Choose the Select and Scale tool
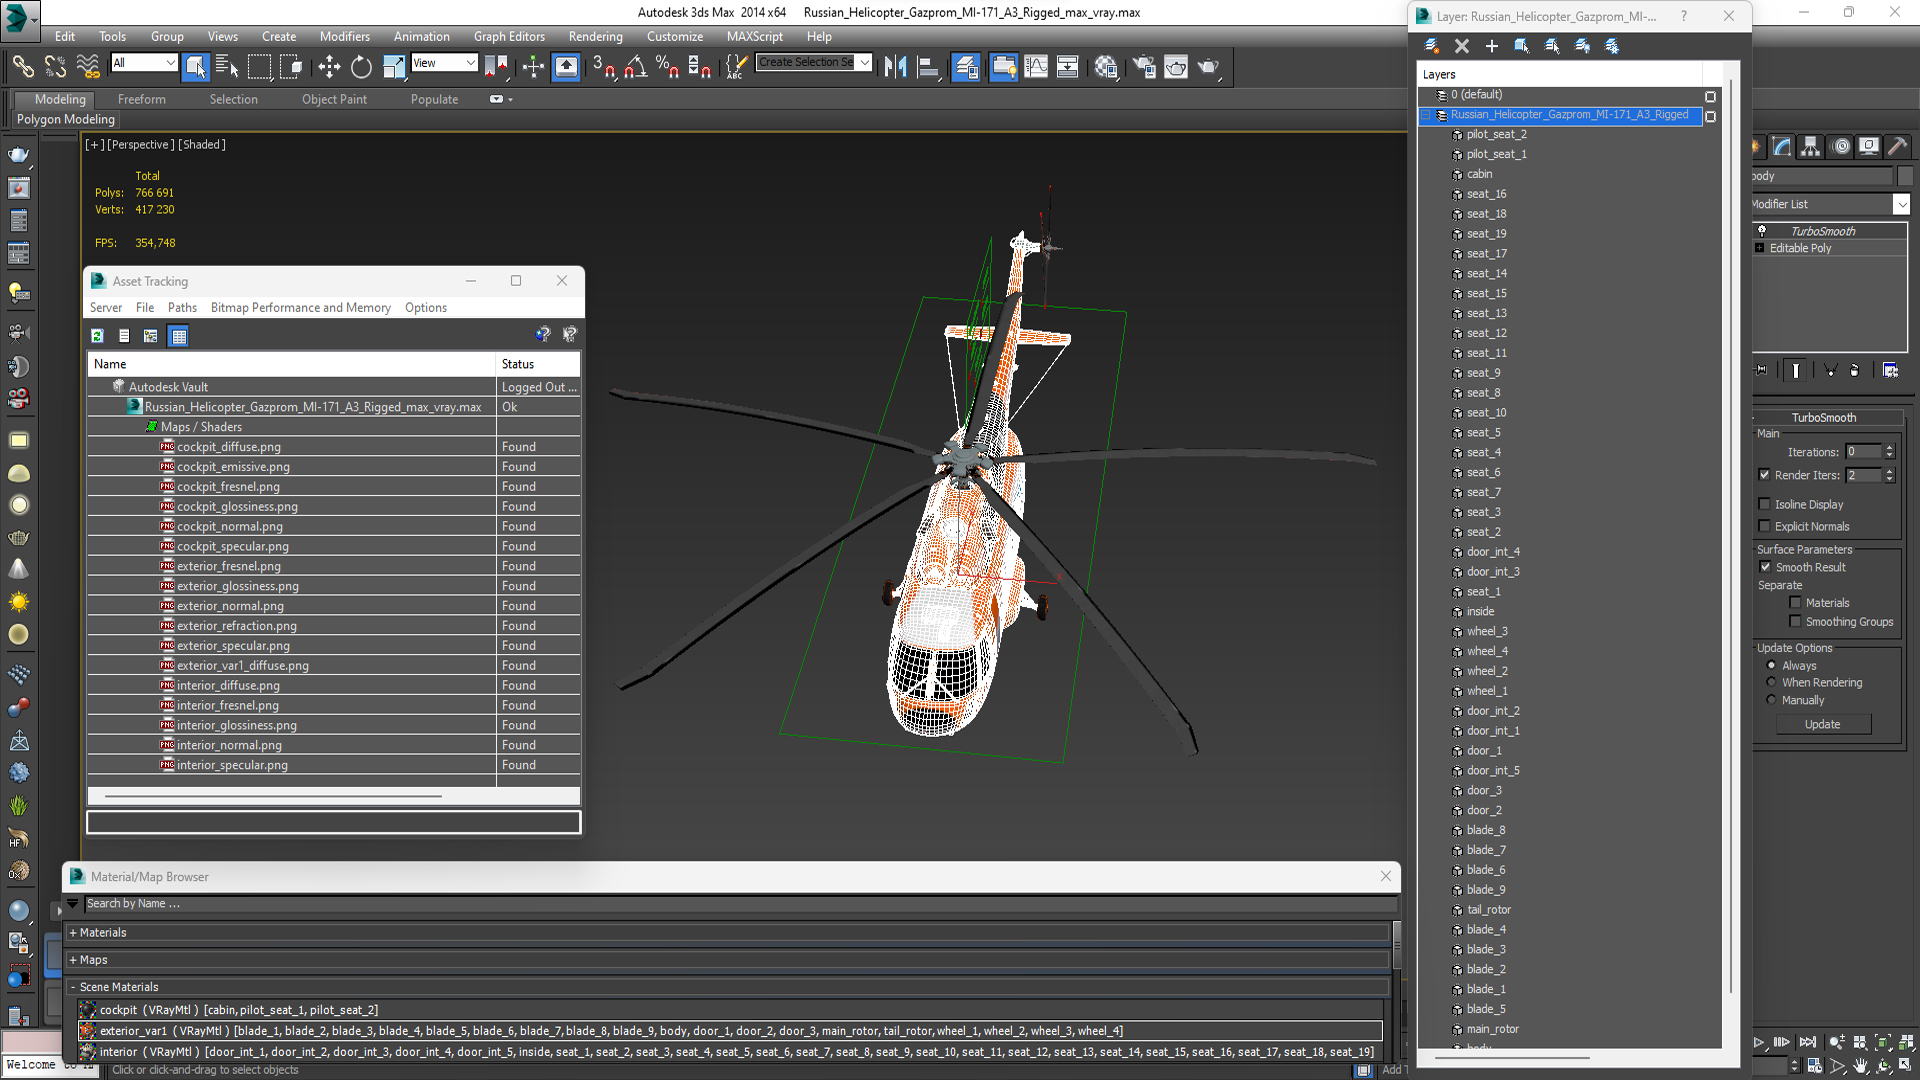Viewport: 1920px width, 1080px height. coord(394,67)
